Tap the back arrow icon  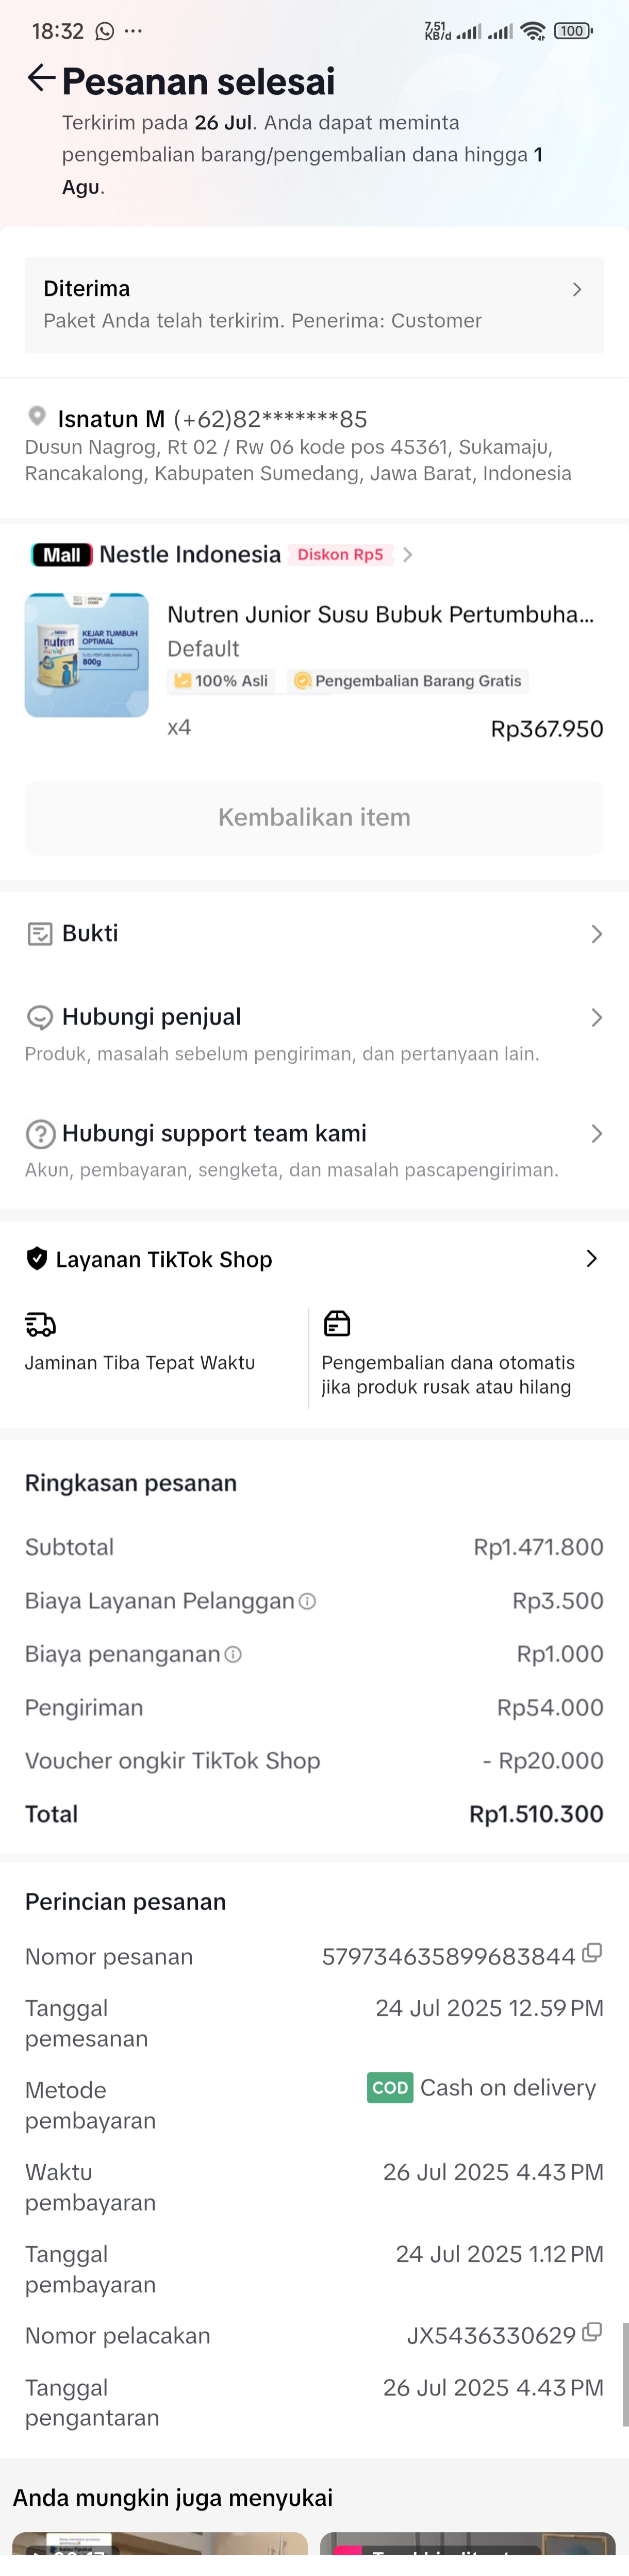[40, 78]
